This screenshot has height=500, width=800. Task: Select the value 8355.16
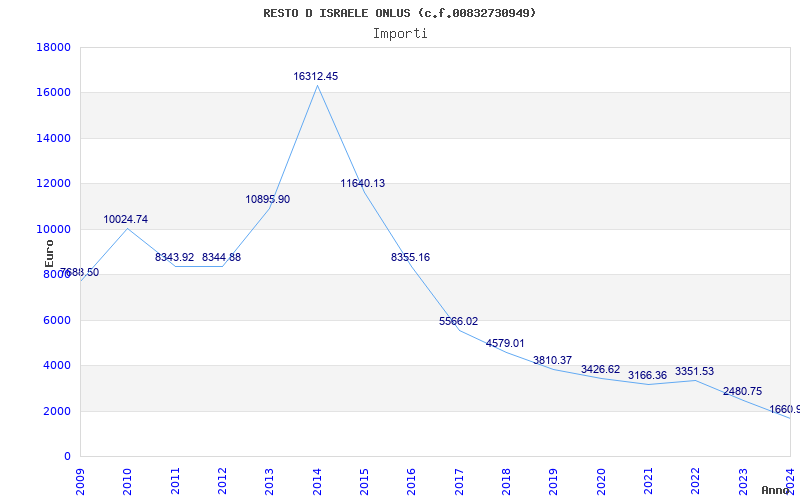click(x=411, y=258)
